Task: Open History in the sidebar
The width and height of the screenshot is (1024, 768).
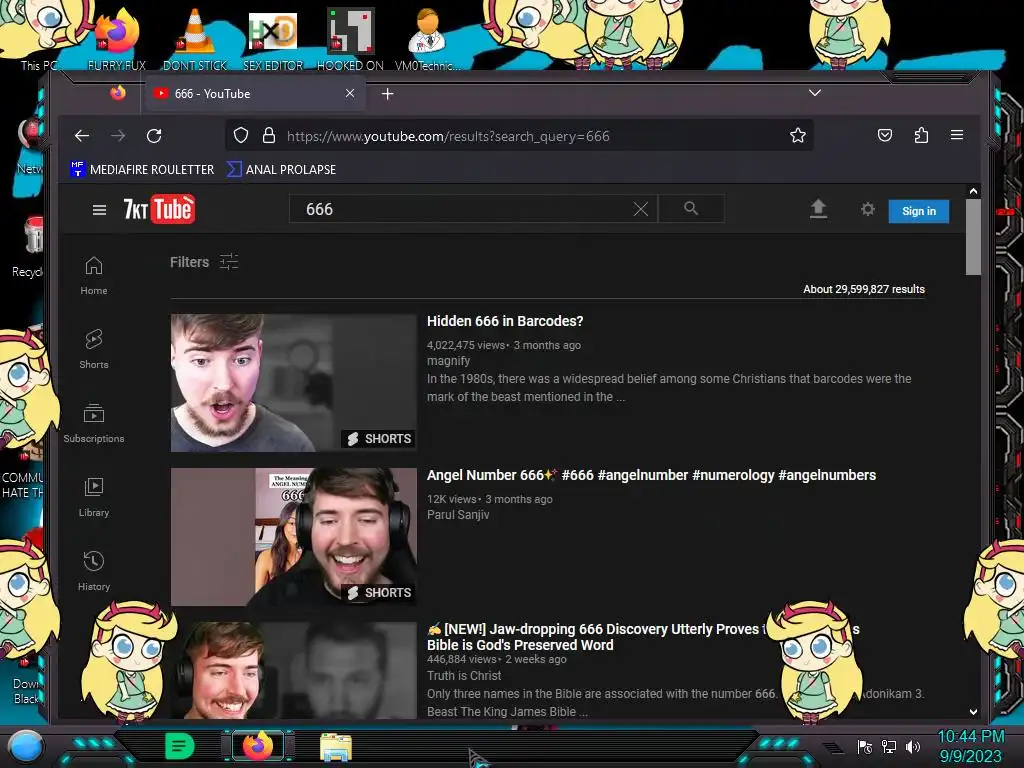Action: click(93, 571)
